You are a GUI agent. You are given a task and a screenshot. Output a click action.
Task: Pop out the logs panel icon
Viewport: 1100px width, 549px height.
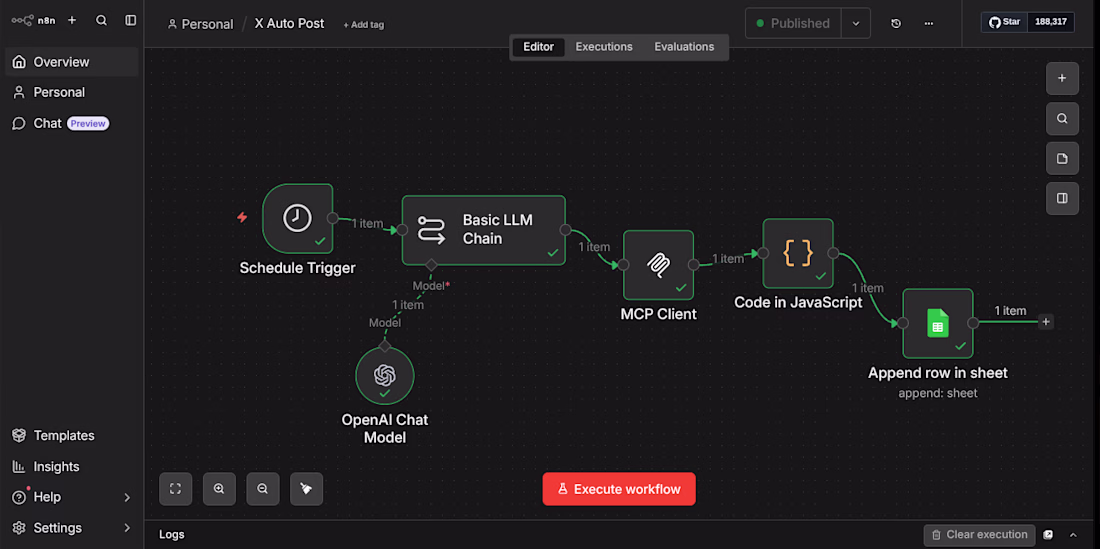[1048, 534]
